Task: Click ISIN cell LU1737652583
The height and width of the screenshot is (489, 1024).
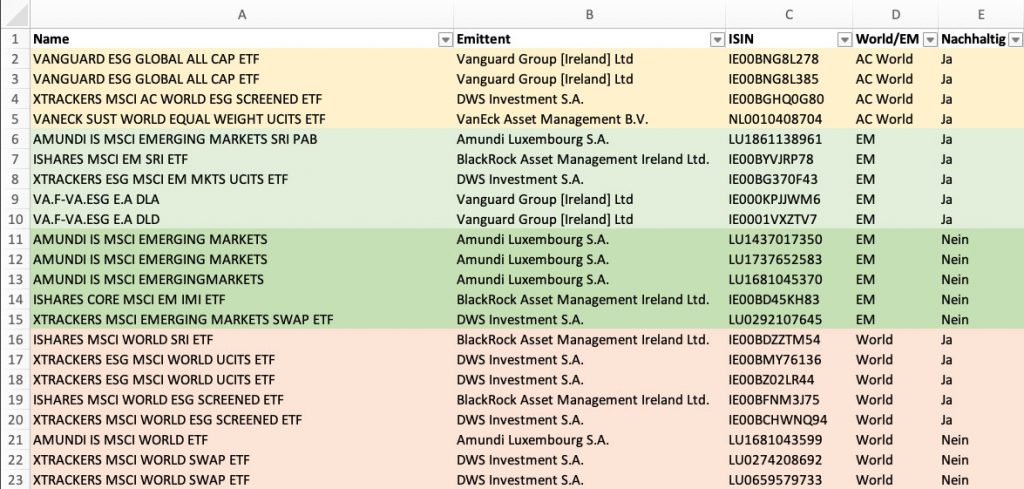Action: tap(789, 259)
